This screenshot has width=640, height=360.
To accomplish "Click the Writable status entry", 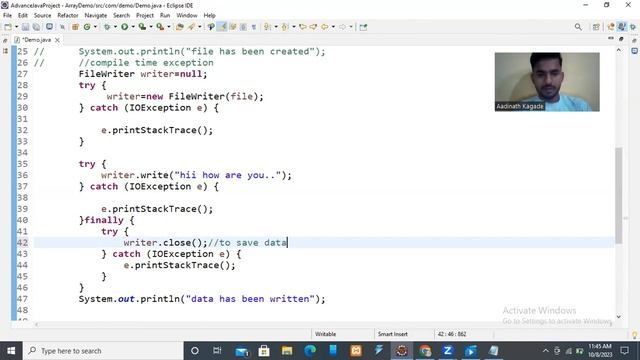I will click(x=325, y=334).
